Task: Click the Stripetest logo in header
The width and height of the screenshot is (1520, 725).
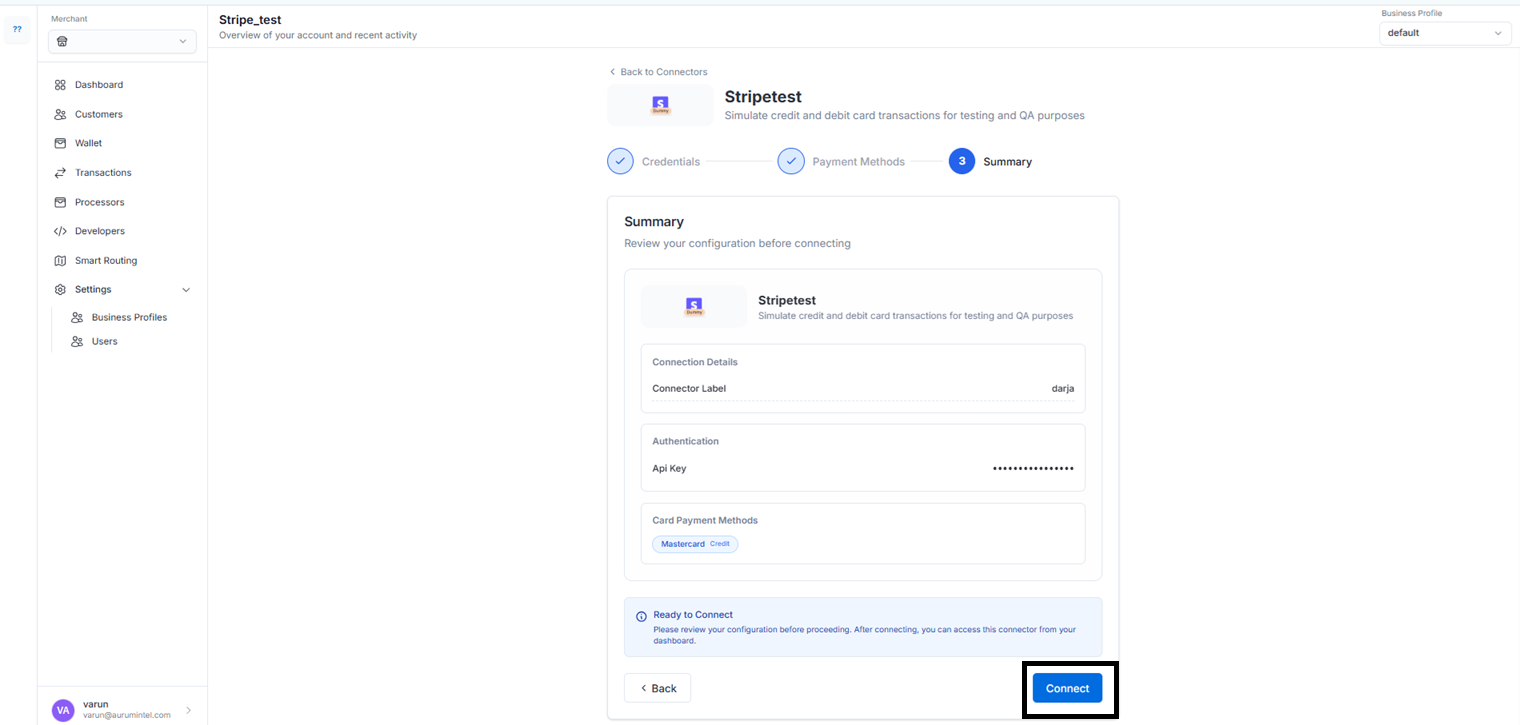Action: (x=660, y=105)
